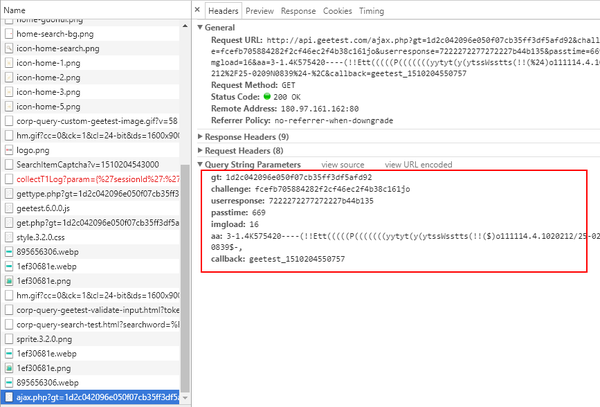Switch to the Timing tab

371,11
